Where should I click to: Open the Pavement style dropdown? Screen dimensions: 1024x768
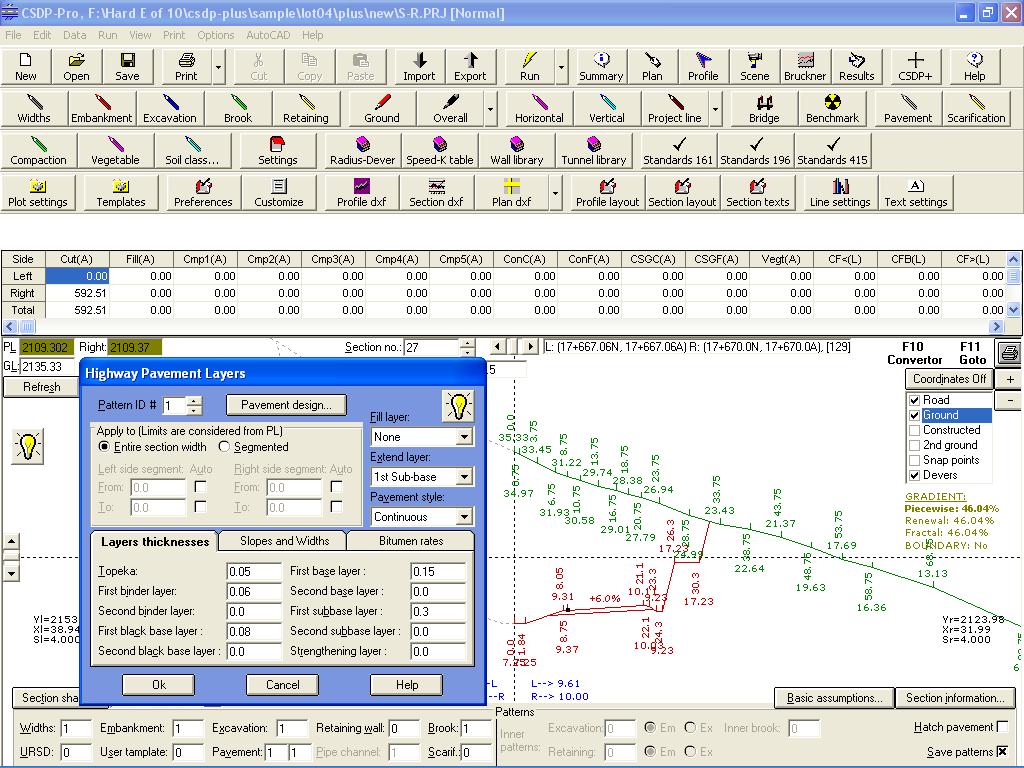tap(464, 517)
